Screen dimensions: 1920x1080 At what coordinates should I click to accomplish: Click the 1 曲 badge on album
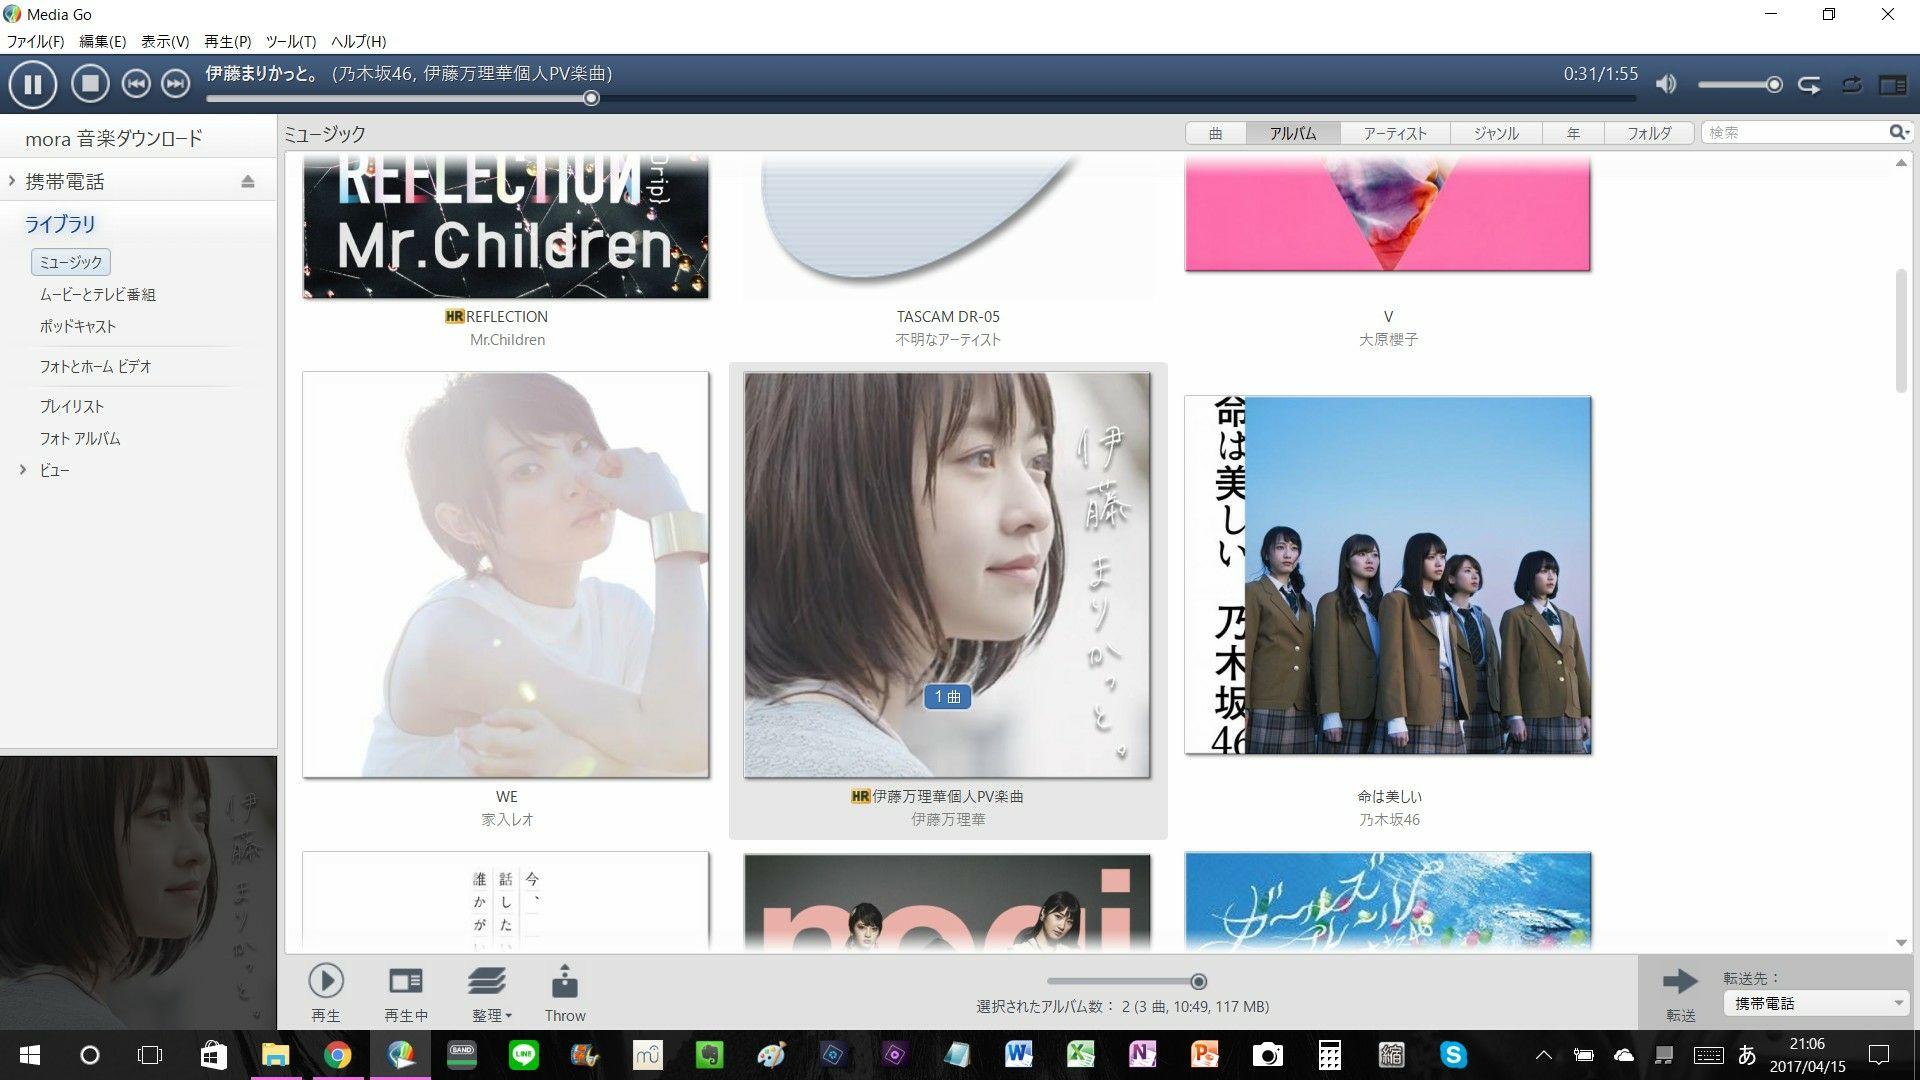tap(947, 697)
